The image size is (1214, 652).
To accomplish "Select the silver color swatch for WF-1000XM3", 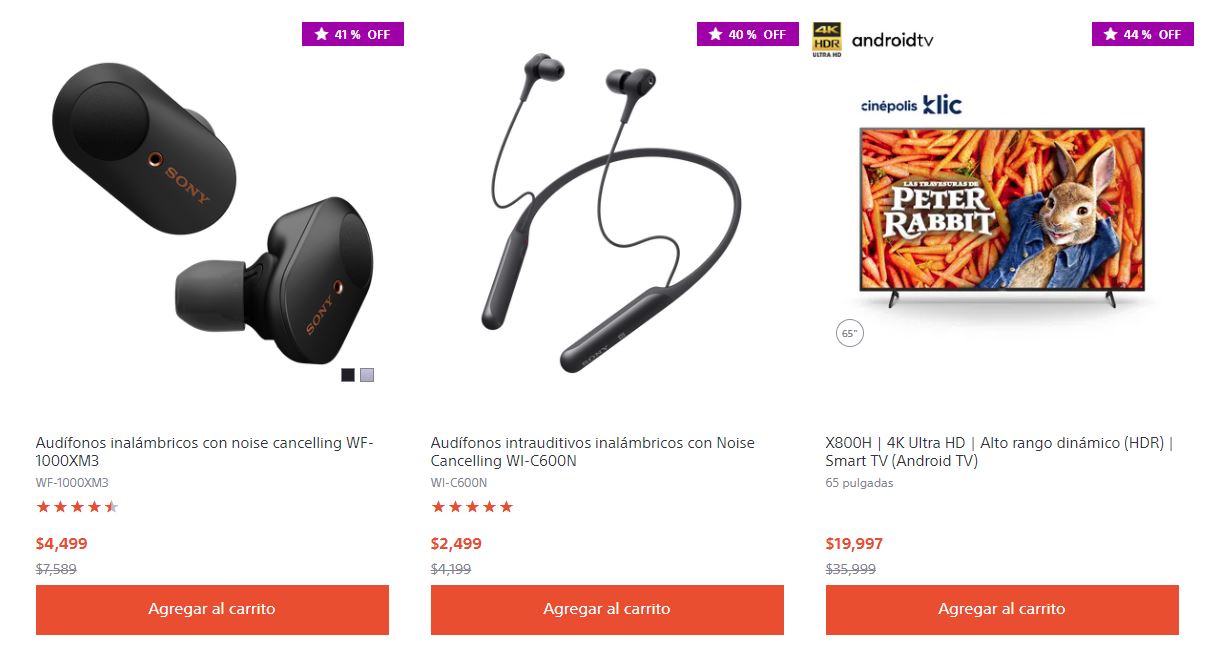I will point(367,375).
